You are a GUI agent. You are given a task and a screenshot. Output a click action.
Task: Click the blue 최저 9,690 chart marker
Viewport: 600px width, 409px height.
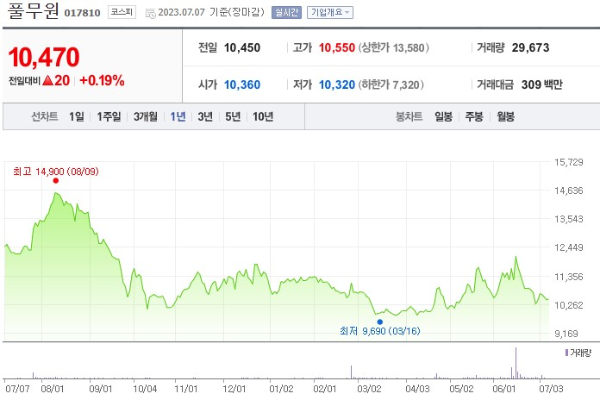380,322
